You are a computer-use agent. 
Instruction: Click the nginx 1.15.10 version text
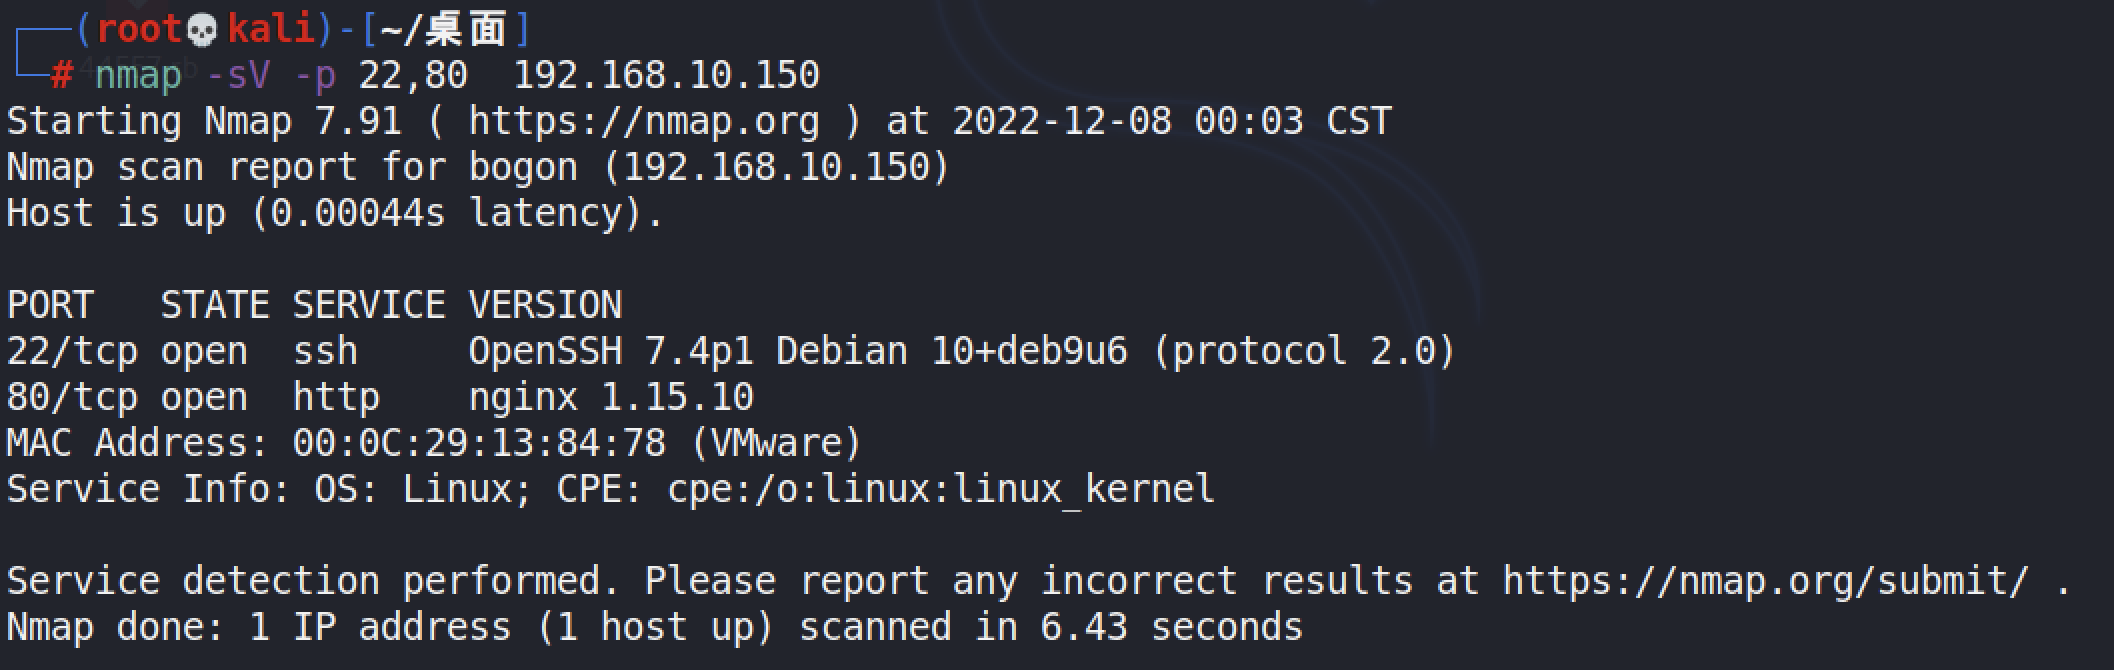pos(610,397)
